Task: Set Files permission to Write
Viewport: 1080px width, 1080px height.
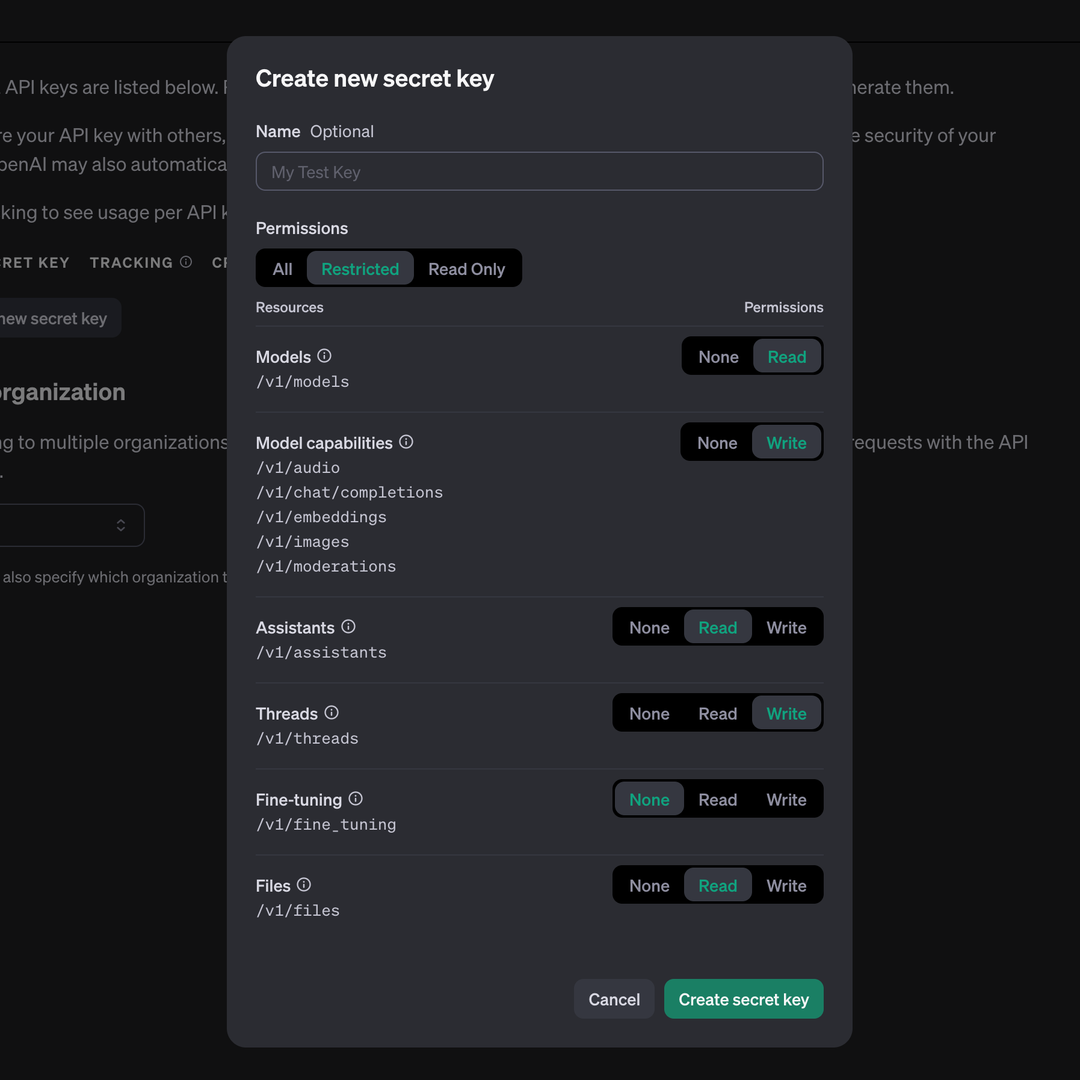Action: coord(786,884)
